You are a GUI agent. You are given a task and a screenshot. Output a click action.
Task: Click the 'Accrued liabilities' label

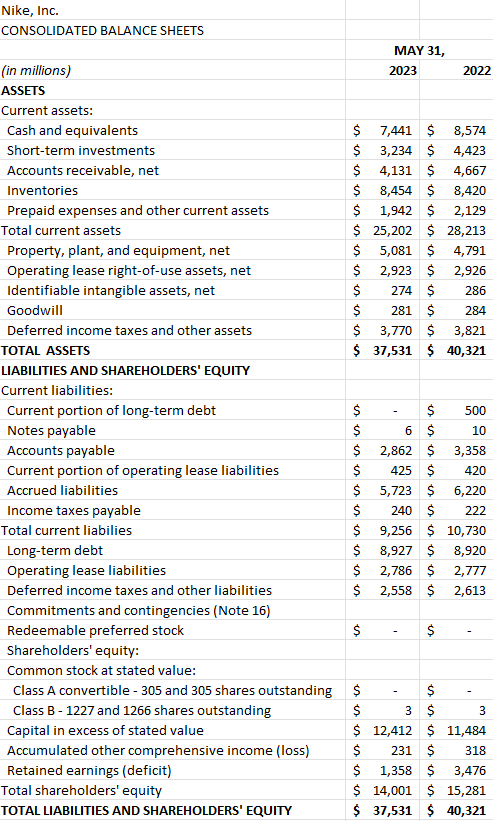(x=62, y=490)
